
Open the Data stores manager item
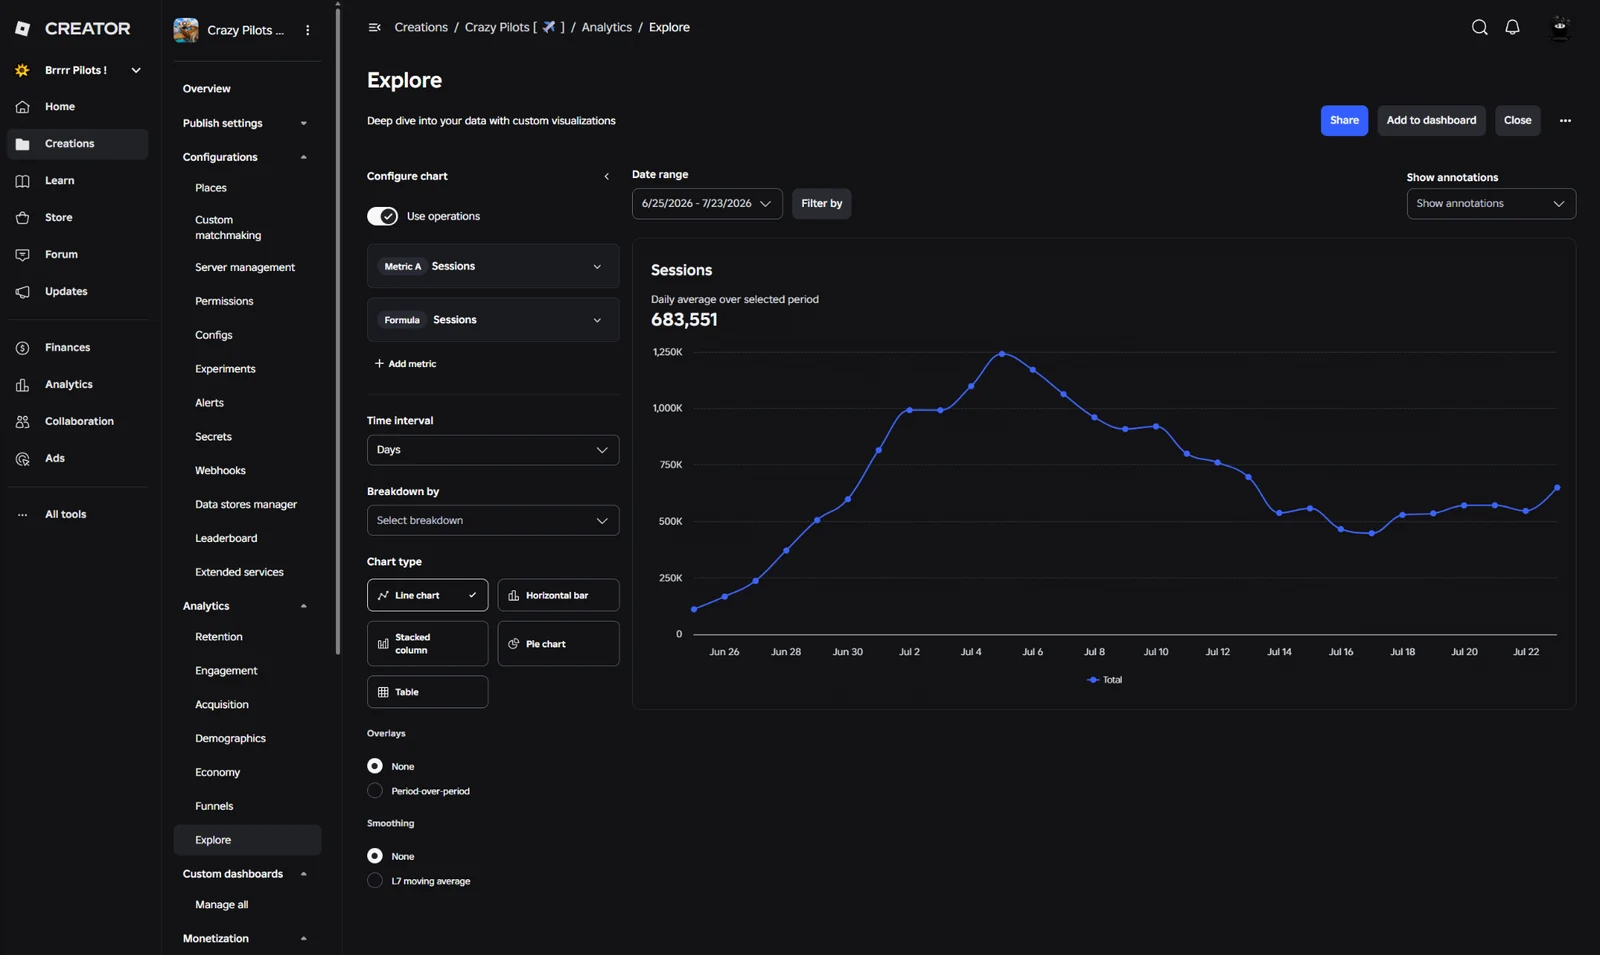247,505
